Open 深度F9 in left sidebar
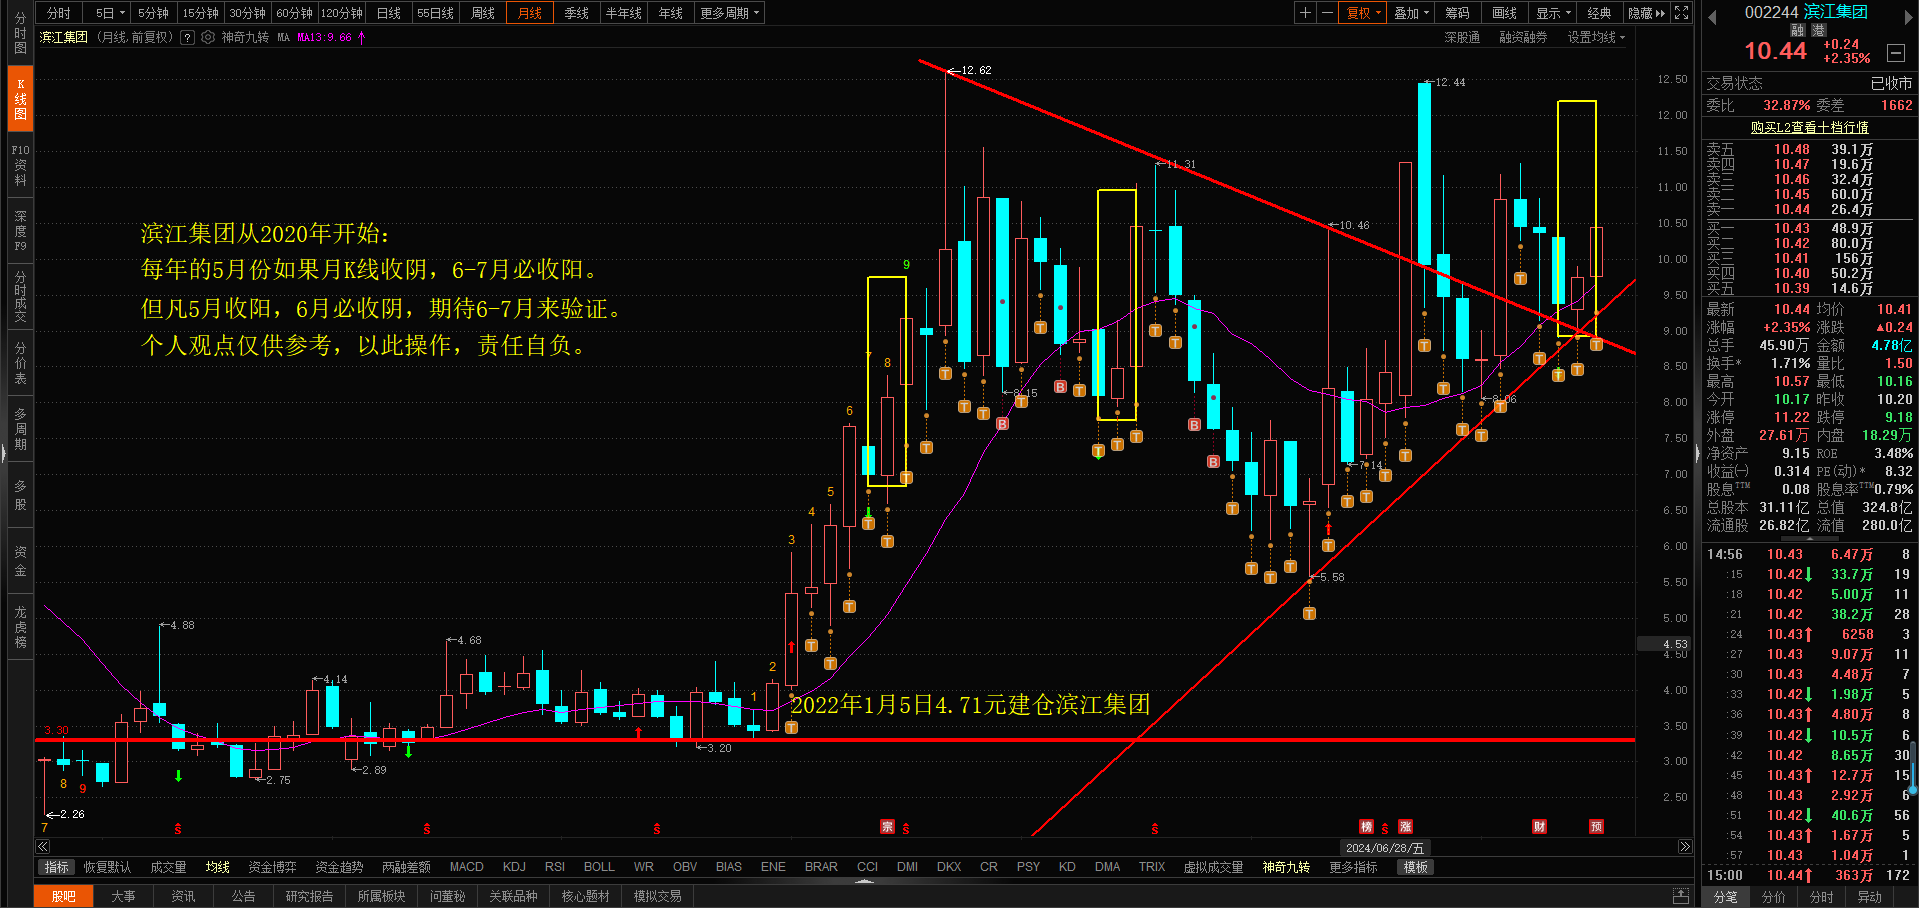This screenshot has height=908, width=1919. 20,231
